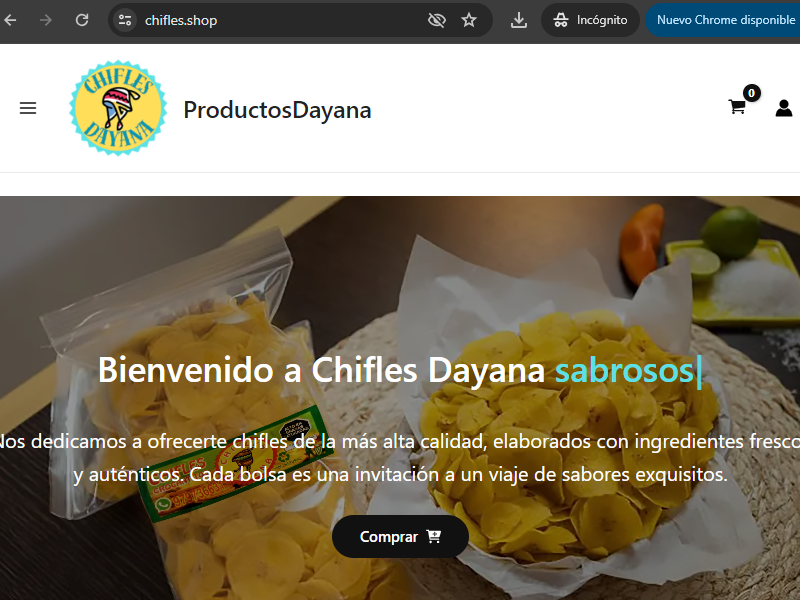Reload the chifles.shop page

[82, 20]
